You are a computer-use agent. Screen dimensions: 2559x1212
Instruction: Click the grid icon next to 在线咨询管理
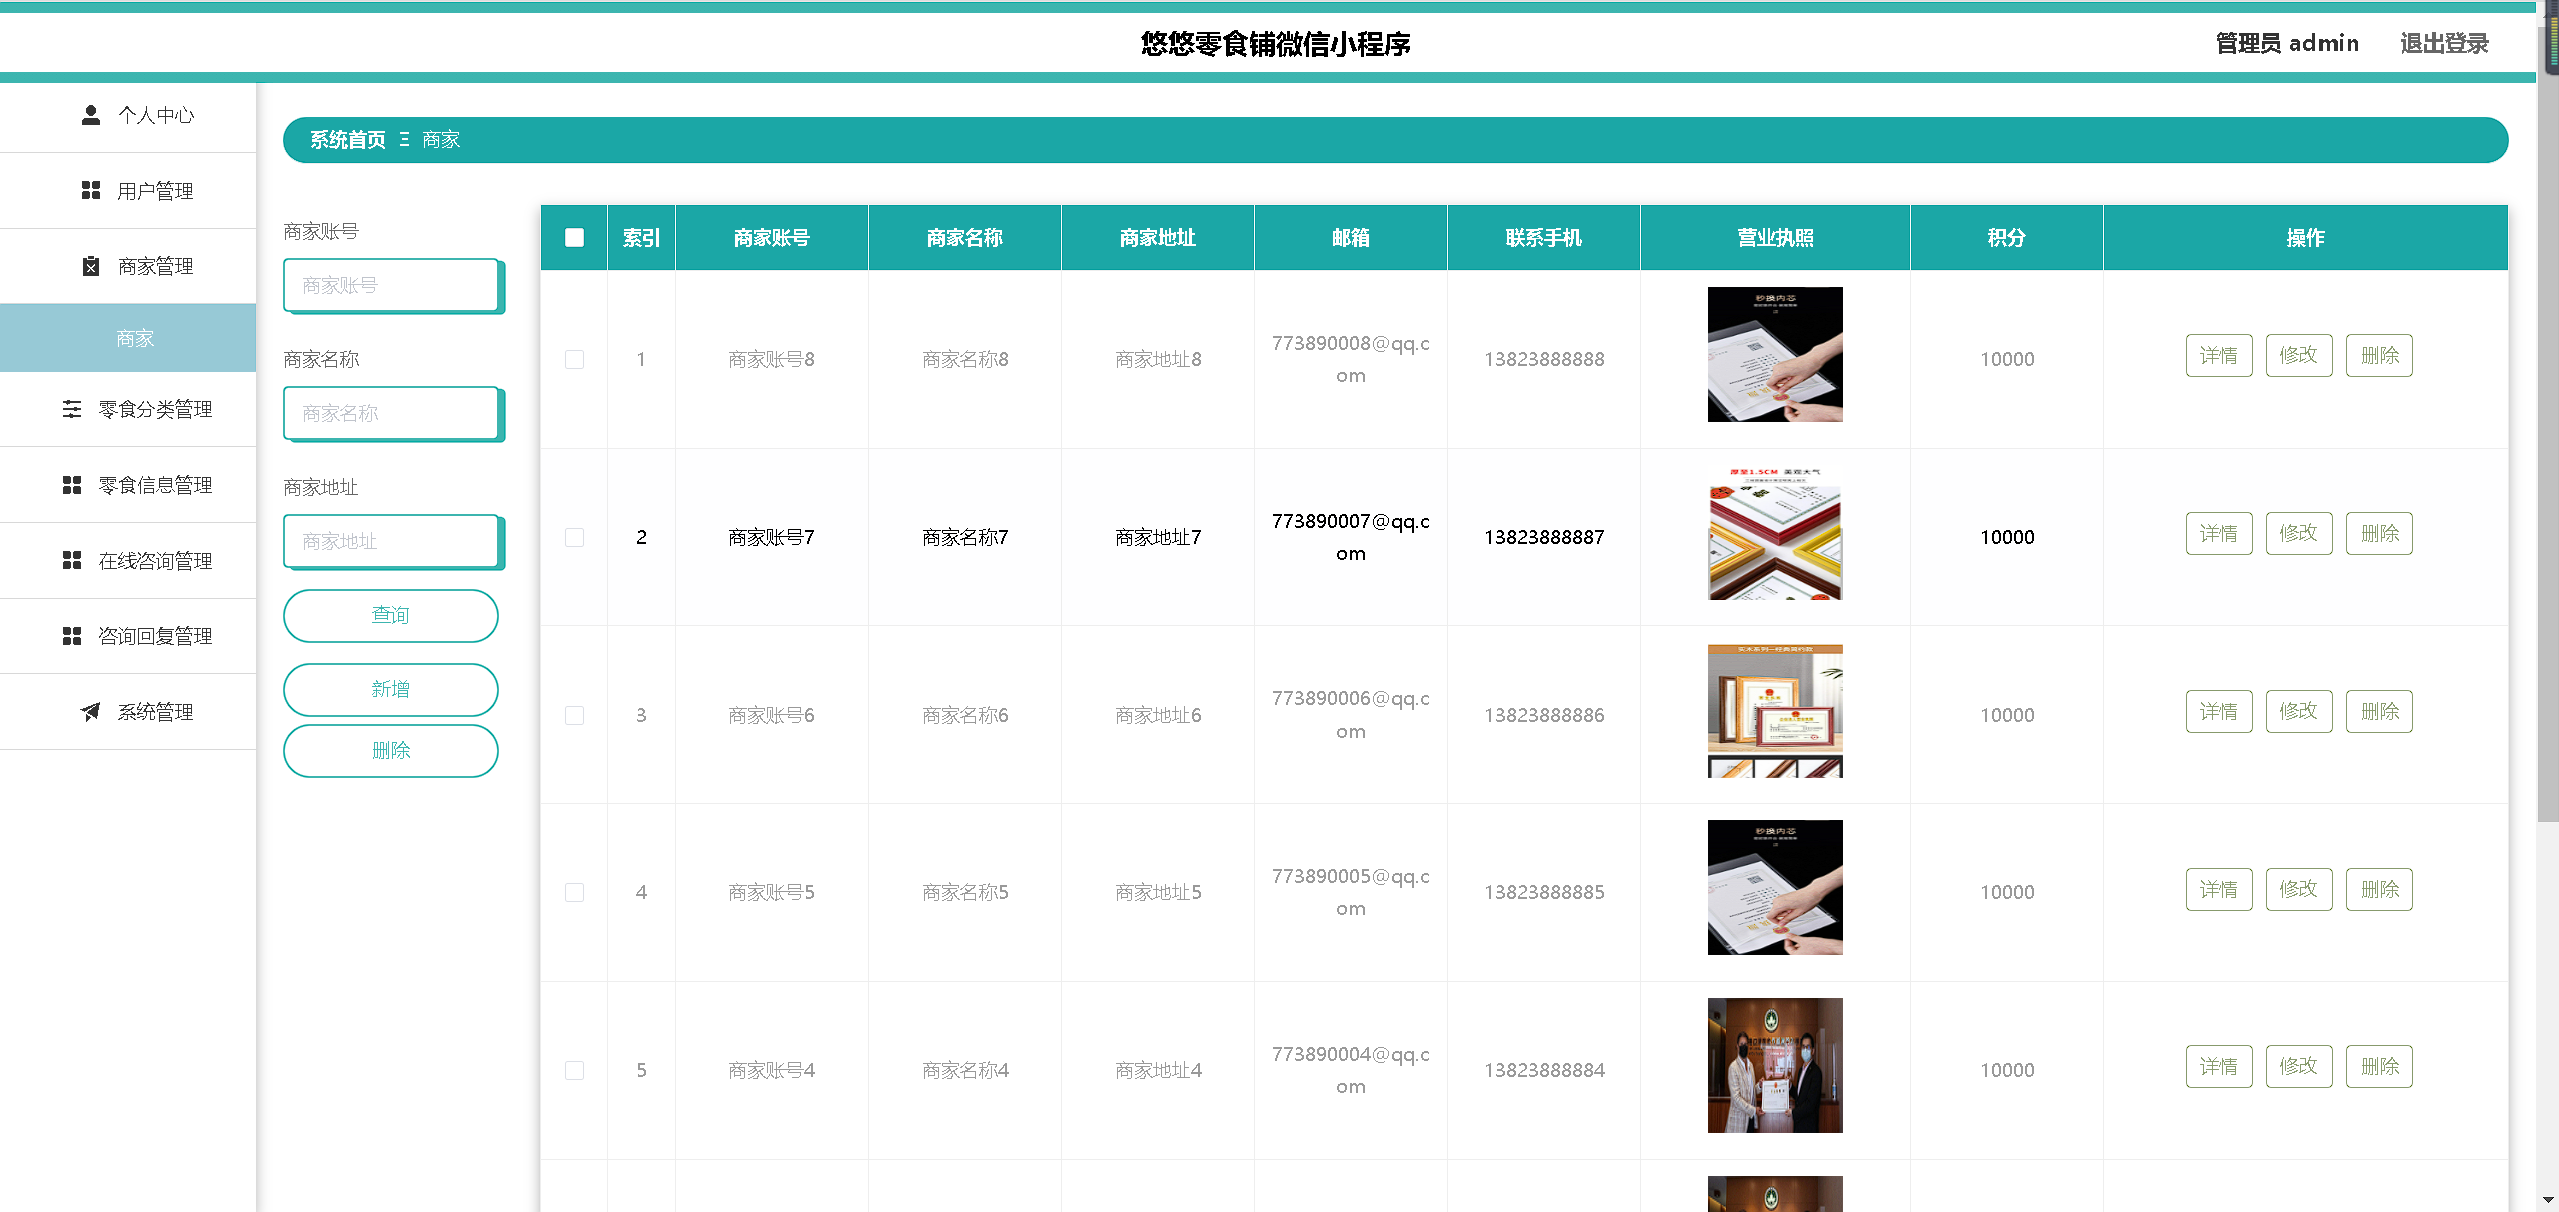pos(72,560)
